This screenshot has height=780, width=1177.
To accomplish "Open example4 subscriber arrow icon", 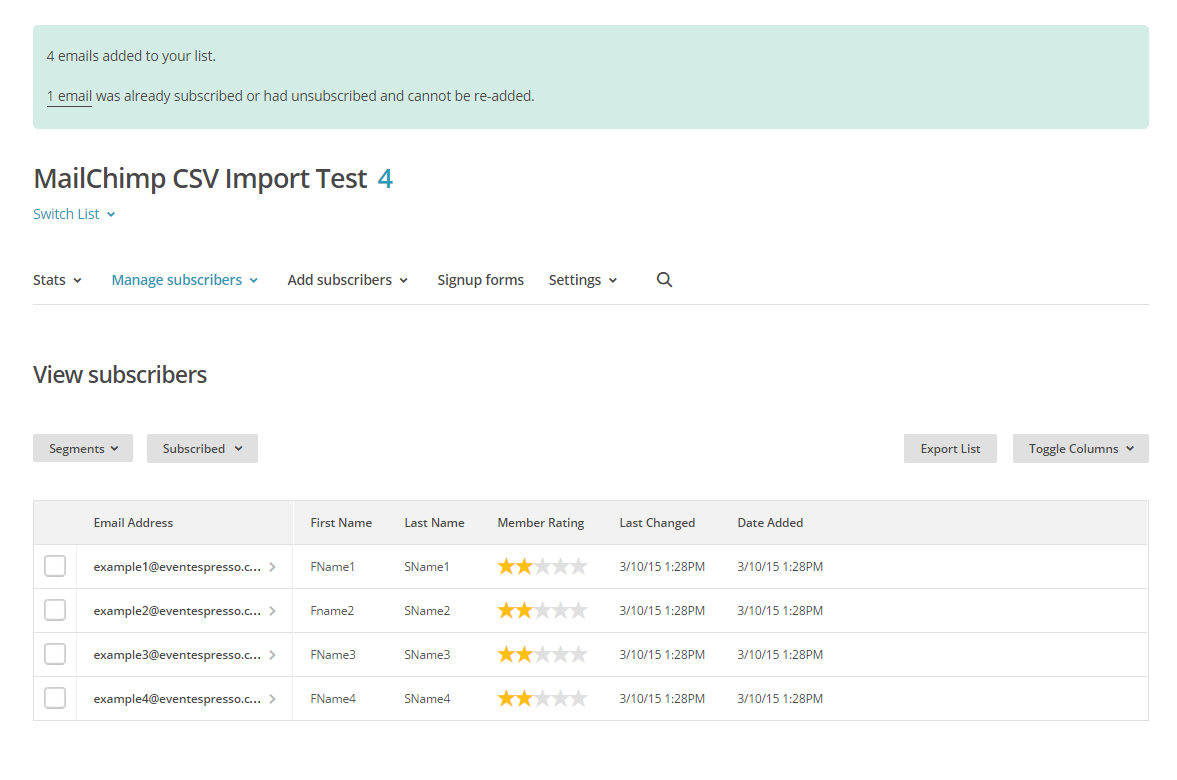I will click(x=272, y=699).
